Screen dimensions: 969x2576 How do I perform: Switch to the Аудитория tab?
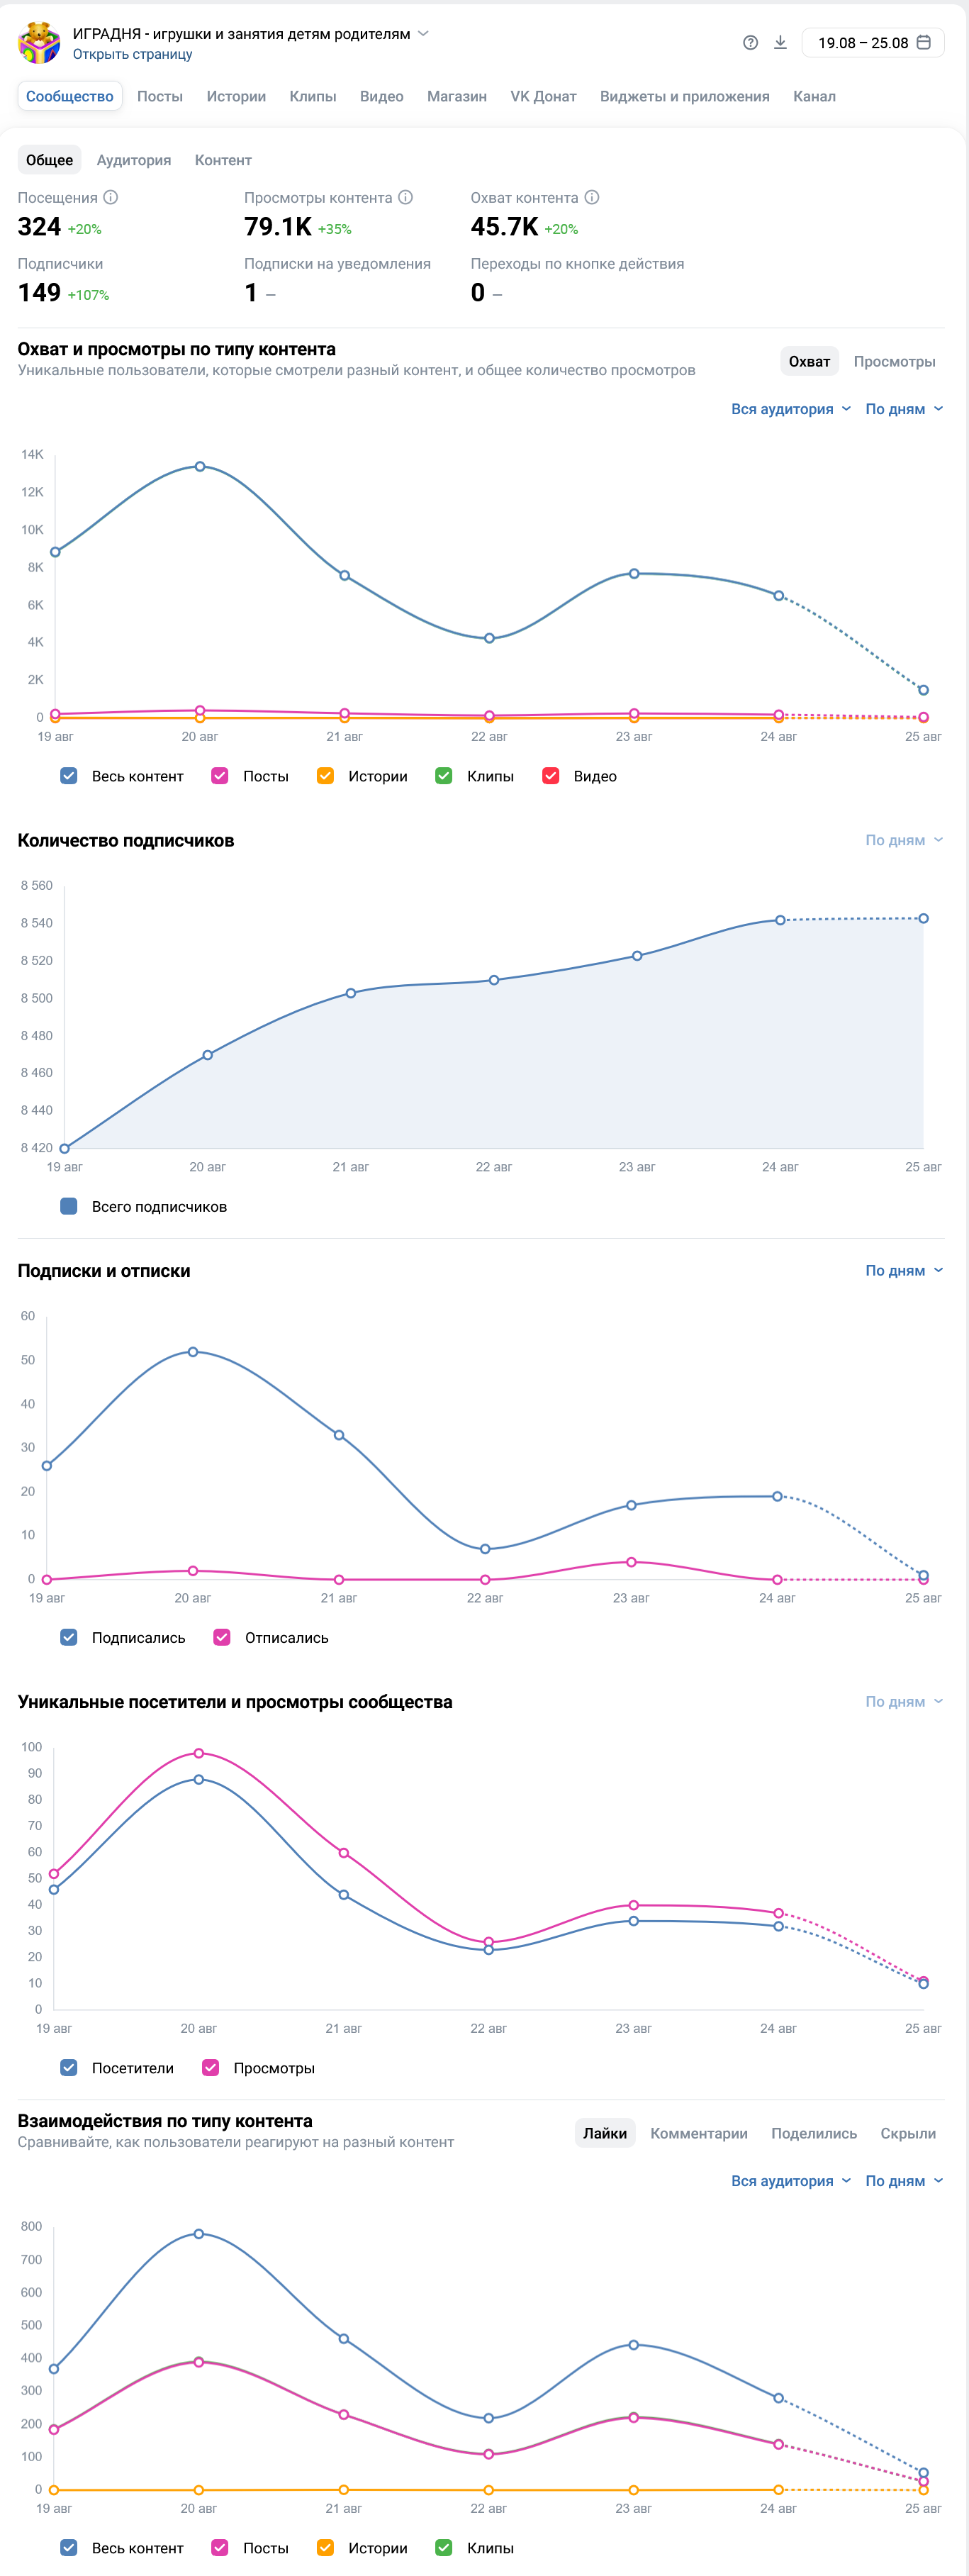[134, 160]
